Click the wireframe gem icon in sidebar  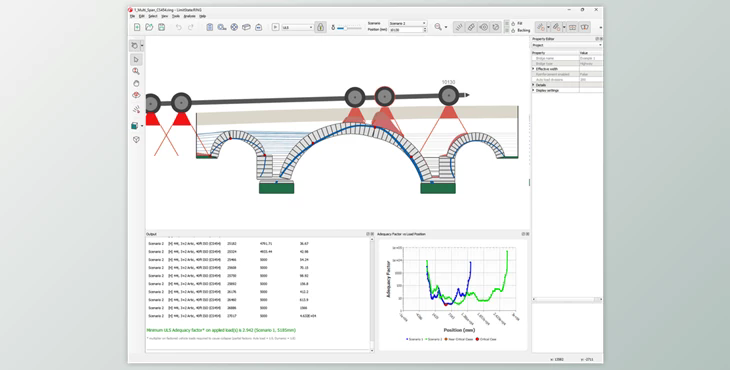click(x=136, y=139)
